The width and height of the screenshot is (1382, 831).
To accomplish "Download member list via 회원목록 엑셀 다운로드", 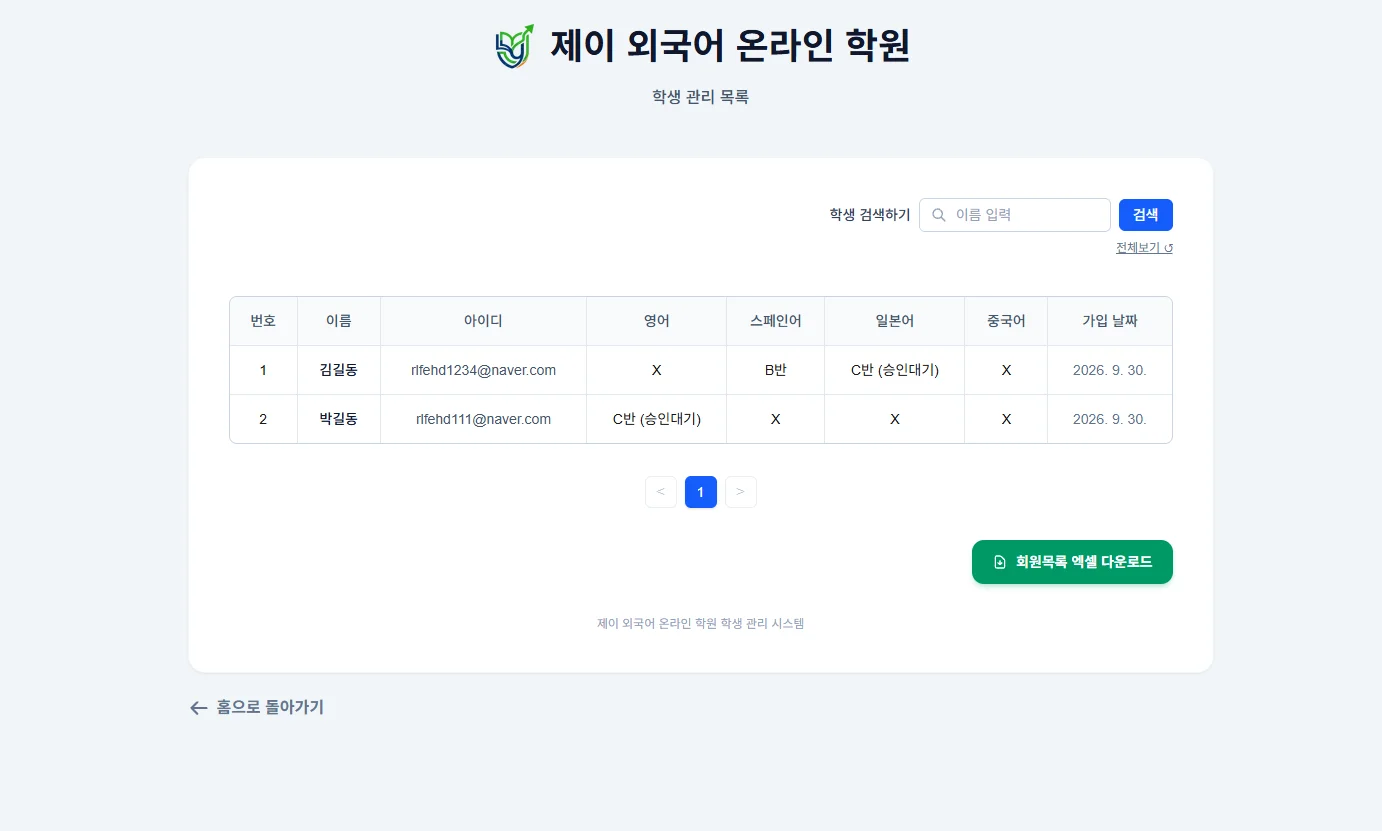I will (x=1072, y=562).
